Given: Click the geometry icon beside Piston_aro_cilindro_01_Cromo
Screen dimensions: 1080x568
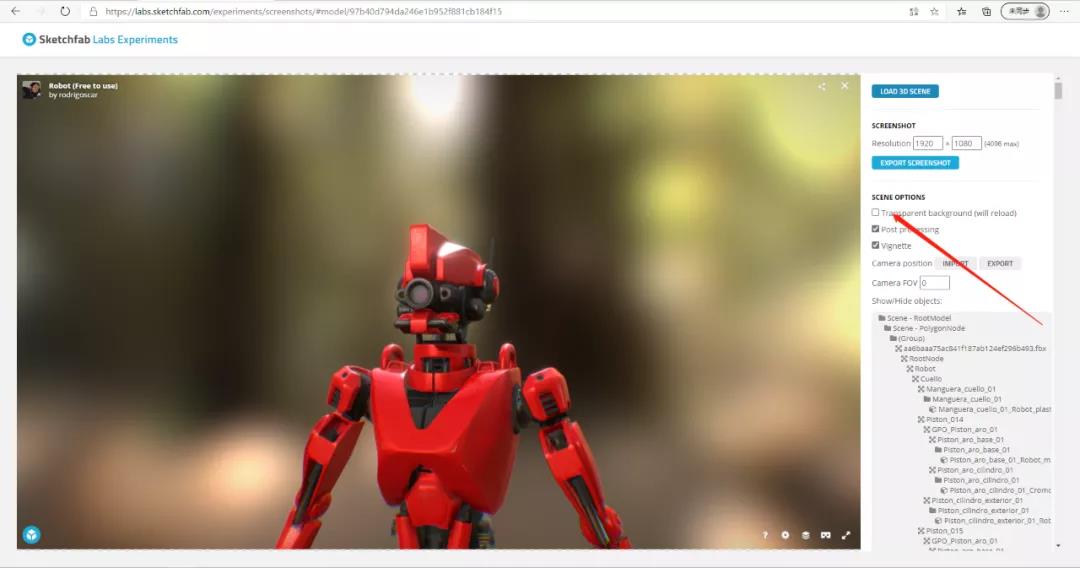Looking at the screenshot, I should pos(944,490).
